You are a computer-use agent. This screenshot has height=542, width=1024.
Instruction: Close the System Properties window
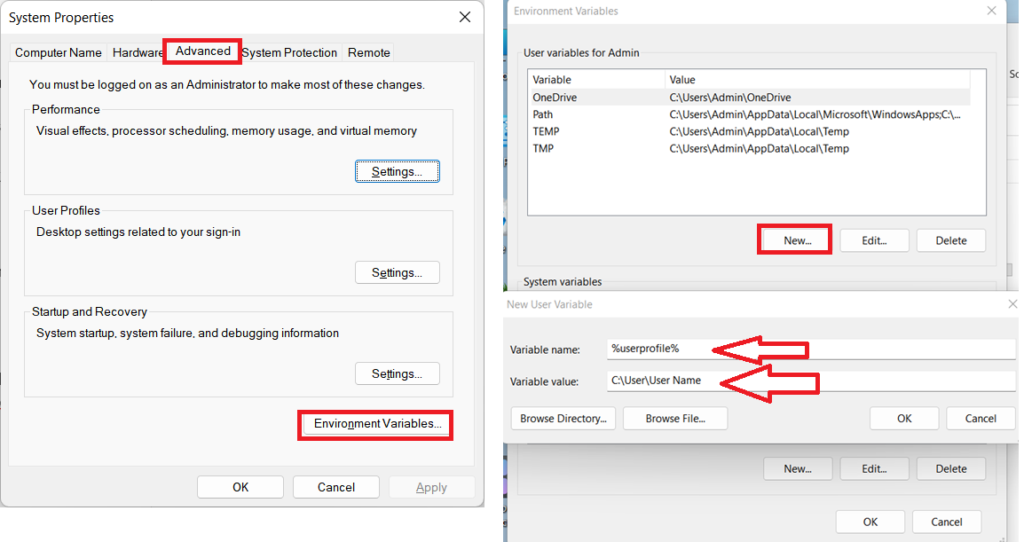pyautogui.click(x=465, y=17)
